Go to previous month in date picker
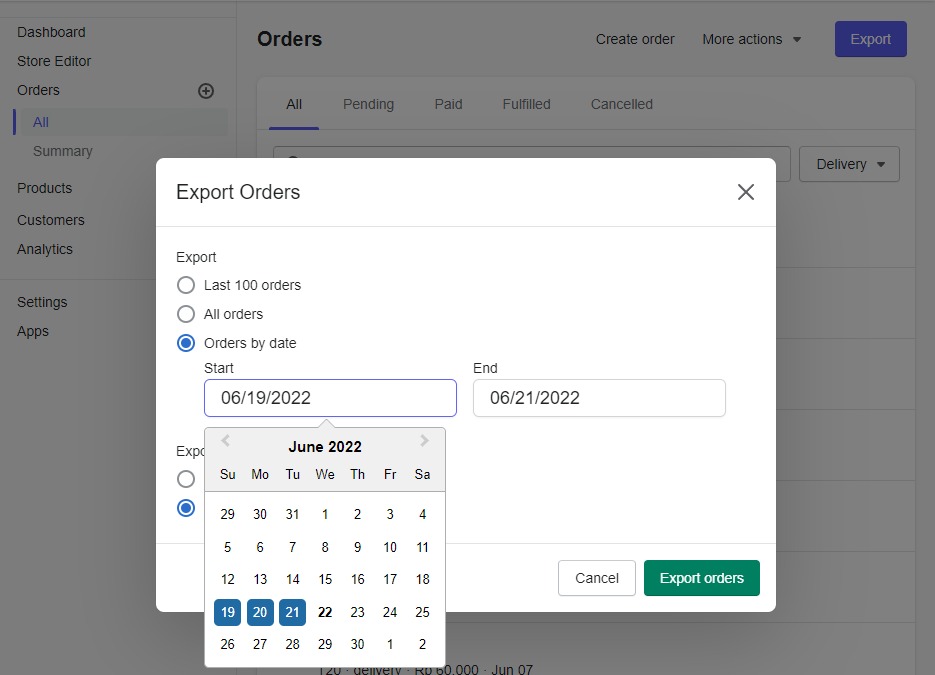 coord(225,441)
